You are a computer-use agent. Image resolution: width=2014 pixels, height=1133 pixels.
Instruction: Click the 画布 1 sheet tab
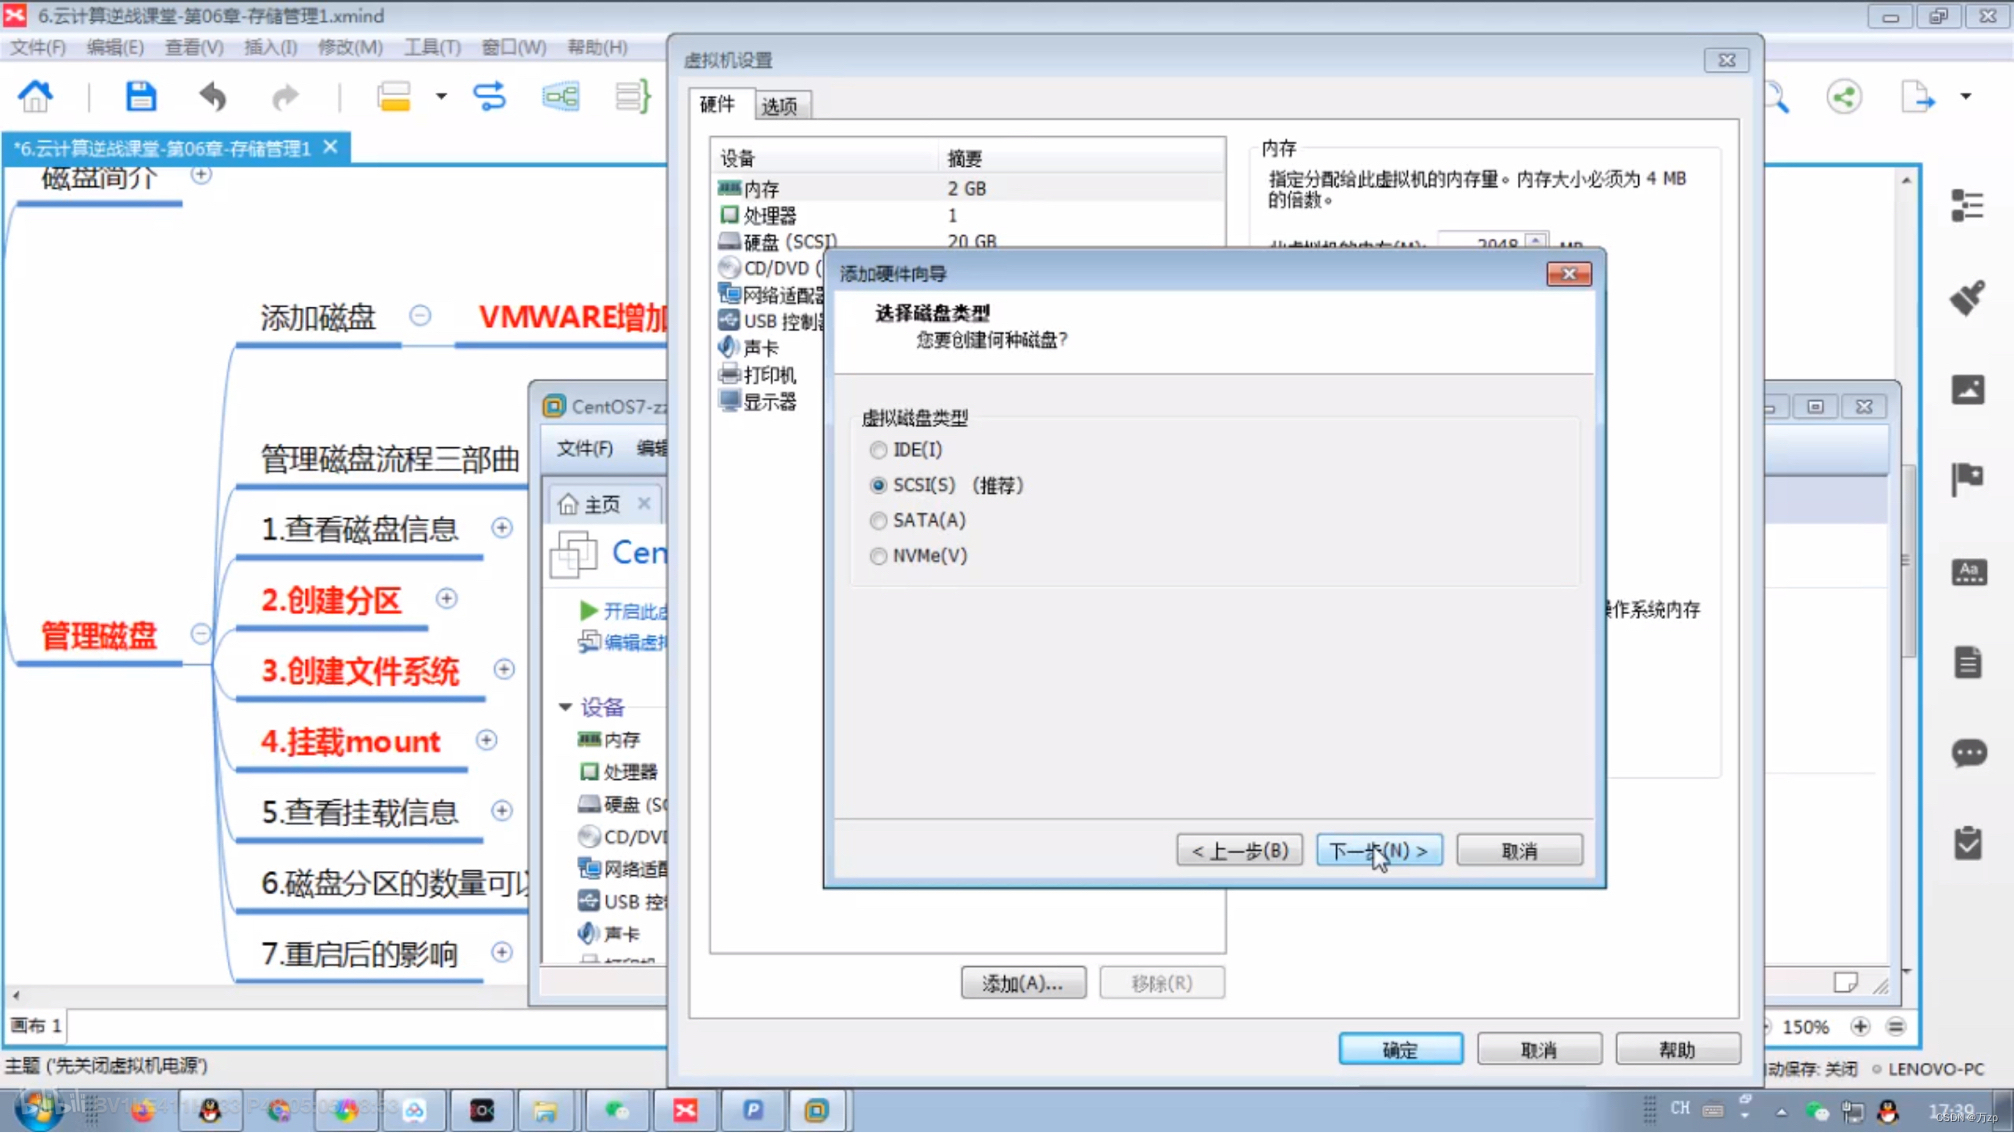pyautogui.click(x=36, y=1026)
